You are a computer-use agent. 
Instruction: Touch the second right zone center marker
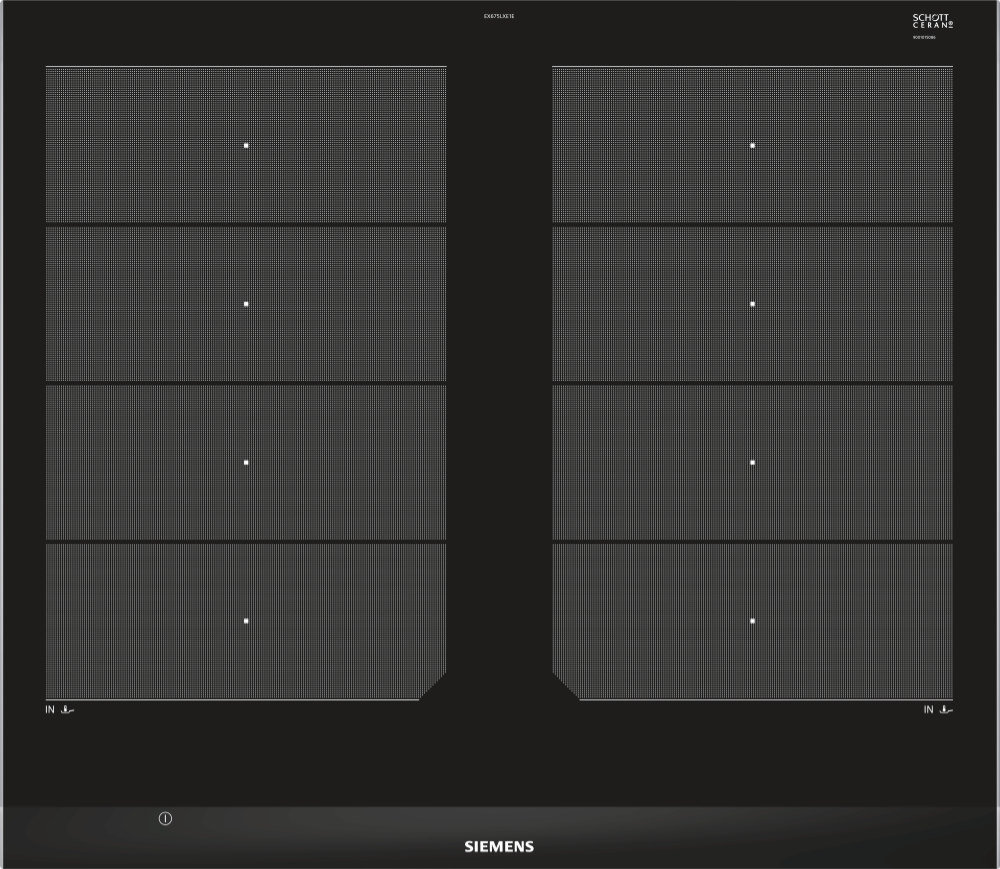(x=753, y=304)
